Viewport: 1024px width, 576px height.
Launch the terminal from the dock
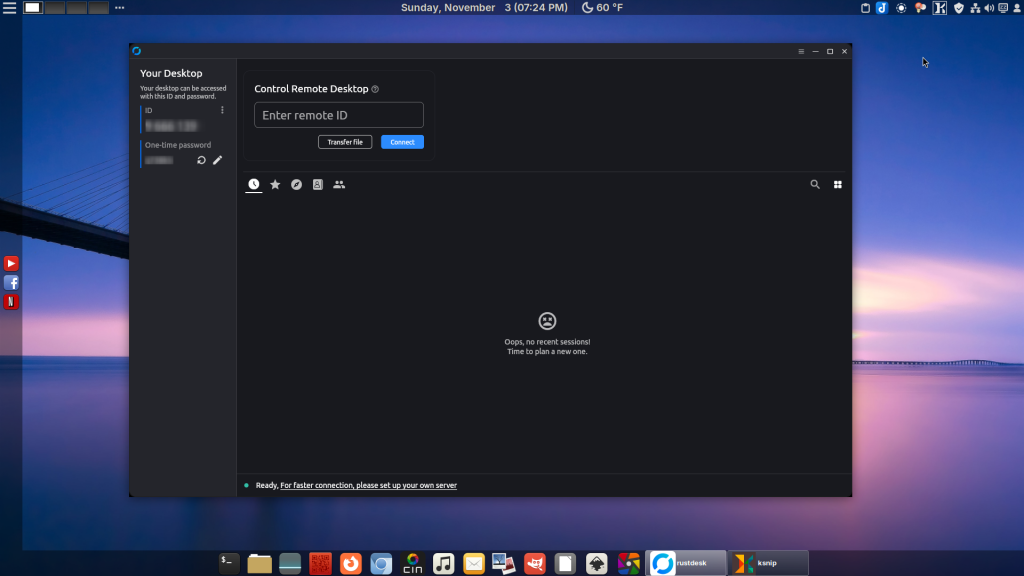coord(229,563)
